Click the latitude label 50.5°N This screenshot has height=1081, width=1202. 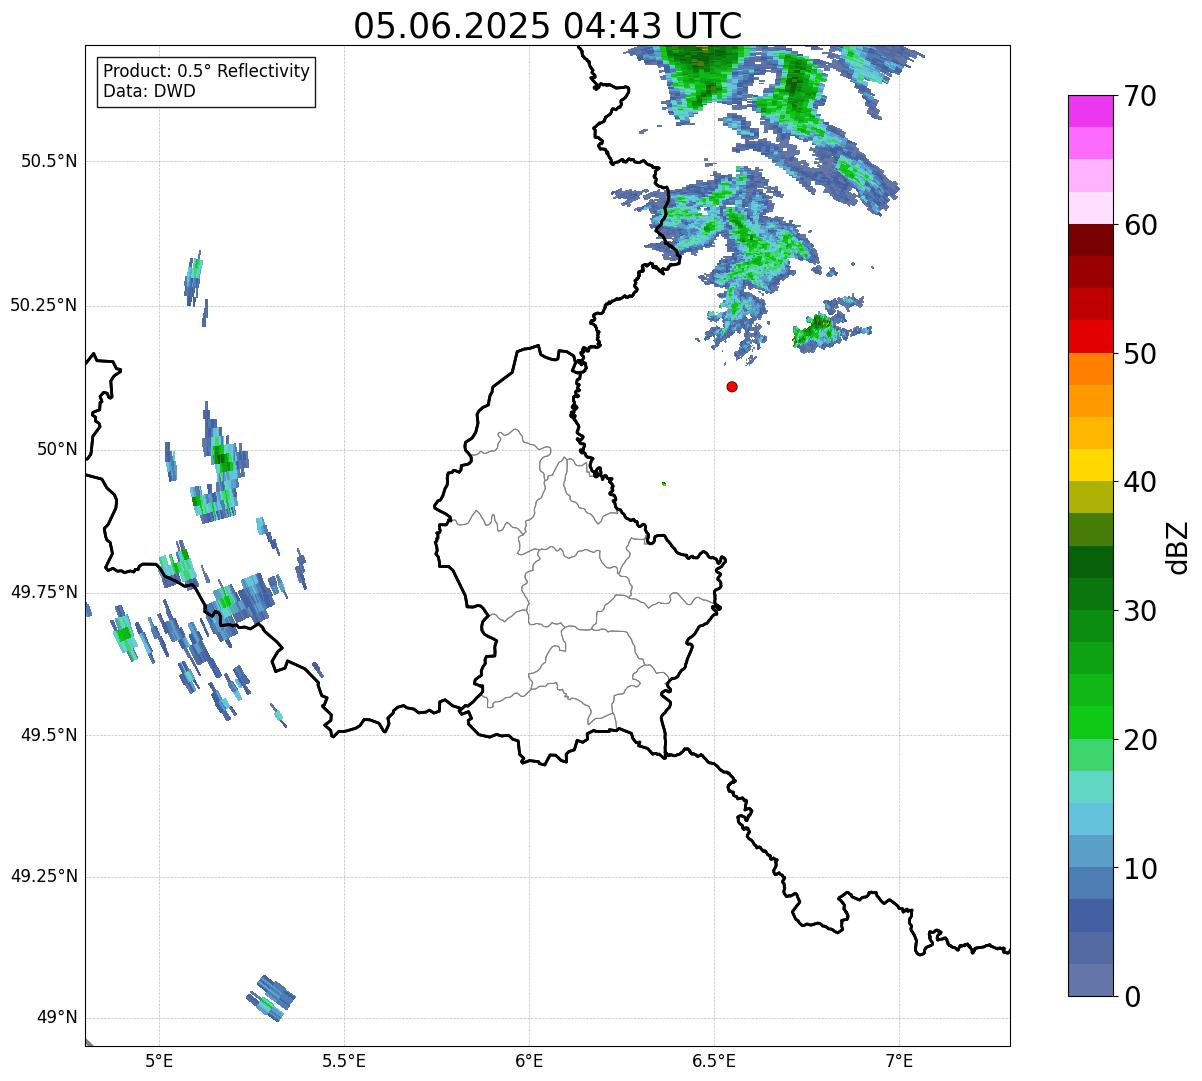tap(49, 161)
